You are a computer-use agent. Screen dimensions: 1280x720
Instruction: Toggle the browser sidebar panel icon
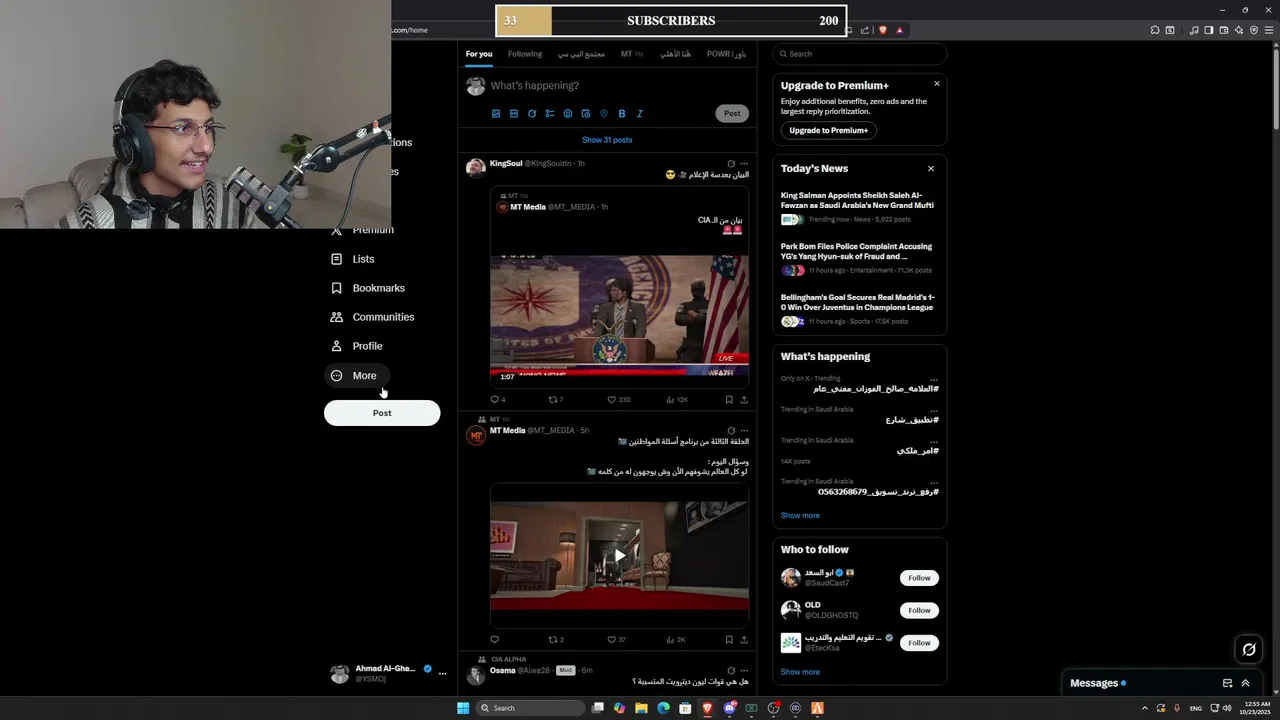pos(1208,30)
